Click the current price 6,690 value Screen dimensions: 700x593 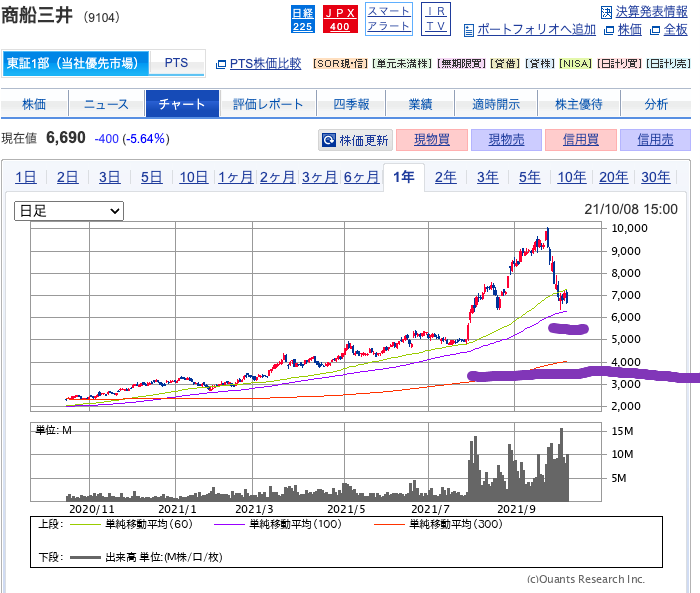[x=66, y=138]
